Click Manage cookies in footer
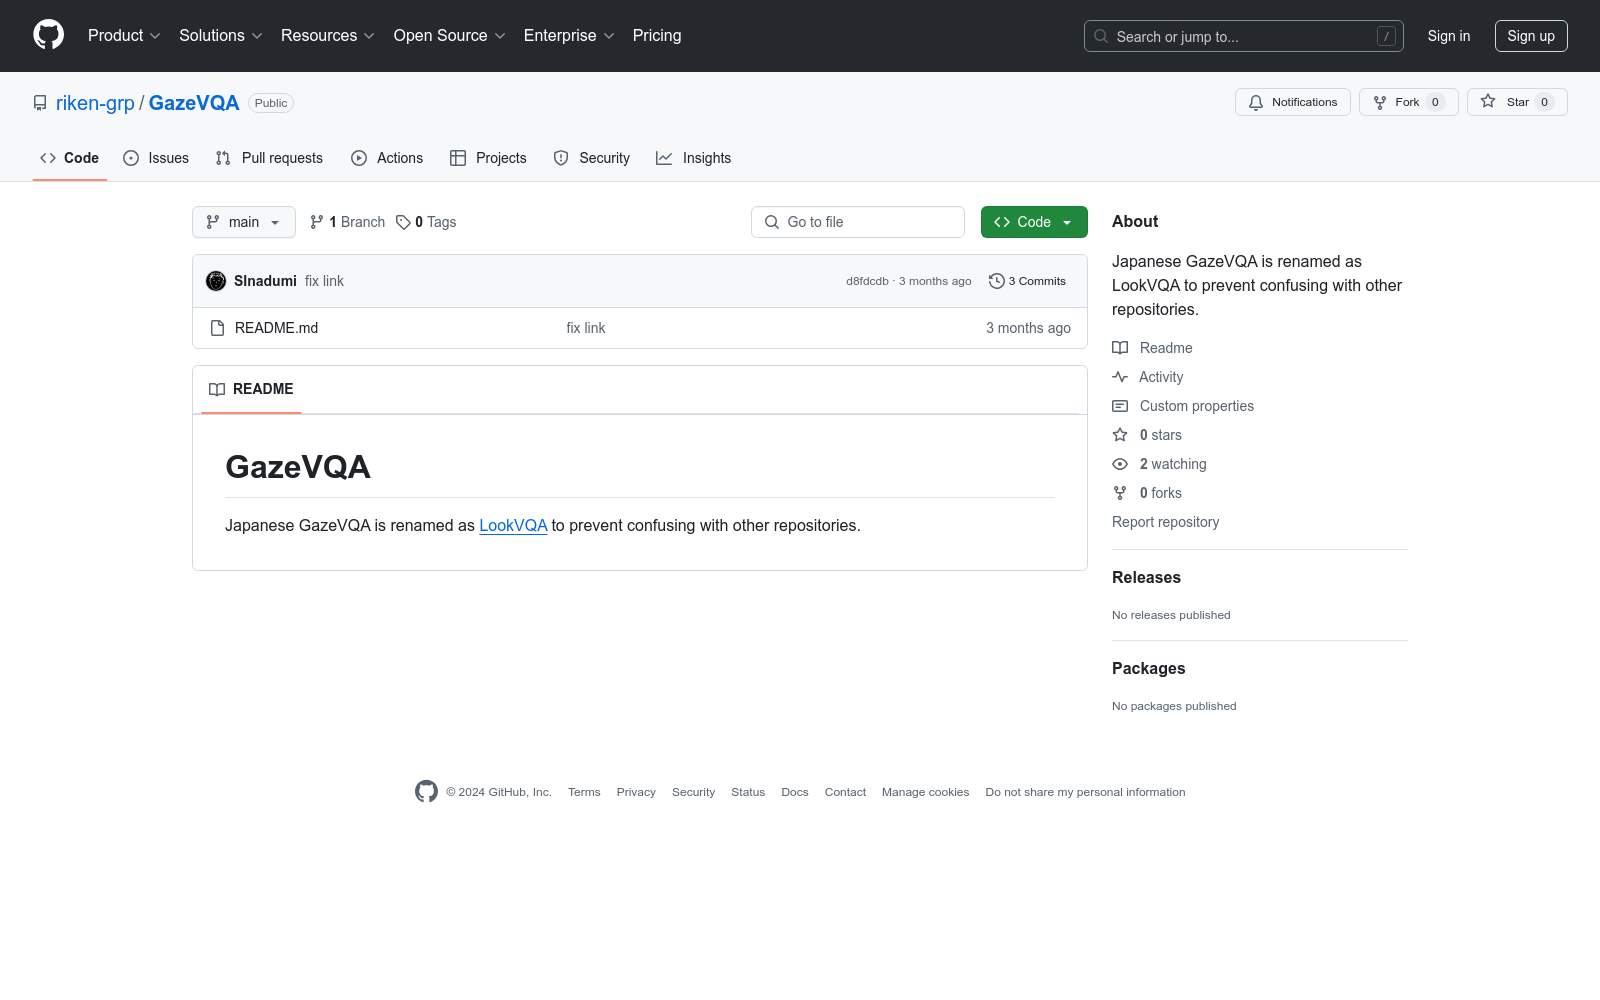This screenshot has width=1600, height=1000. (926, 792)
